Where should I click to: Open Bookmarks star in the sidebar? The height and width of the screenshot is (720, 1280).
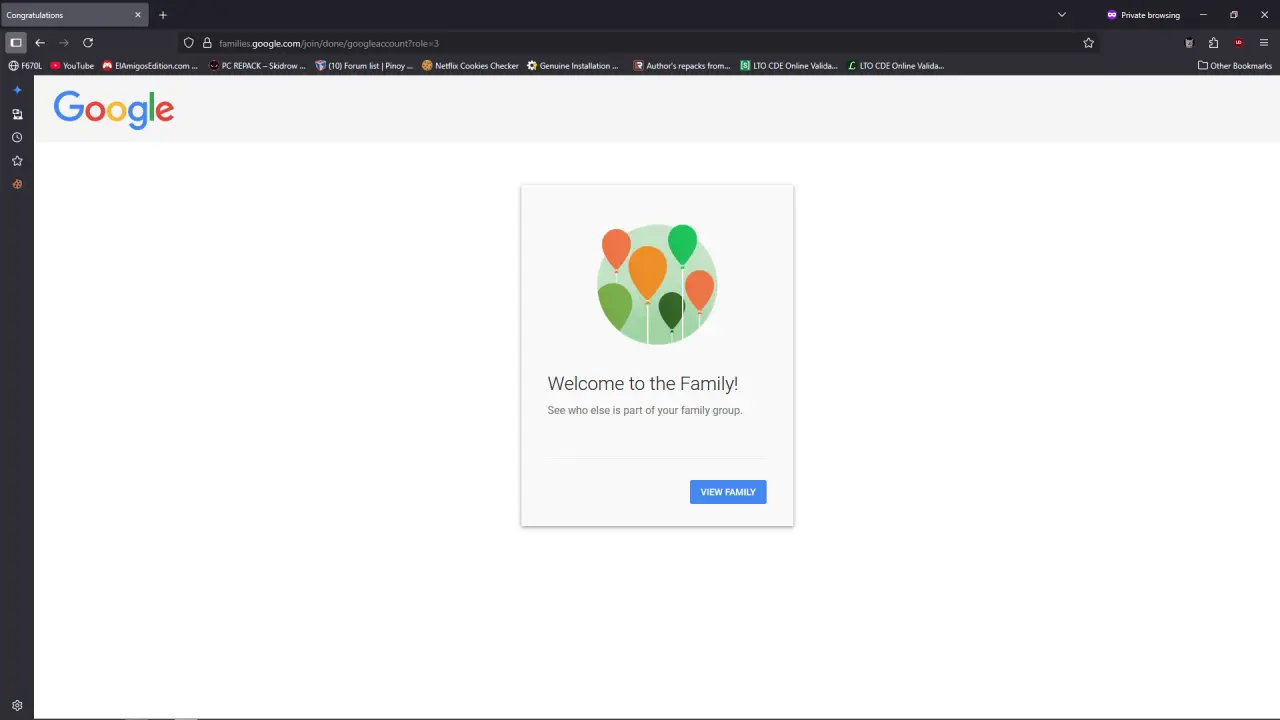tap(17, 161)
